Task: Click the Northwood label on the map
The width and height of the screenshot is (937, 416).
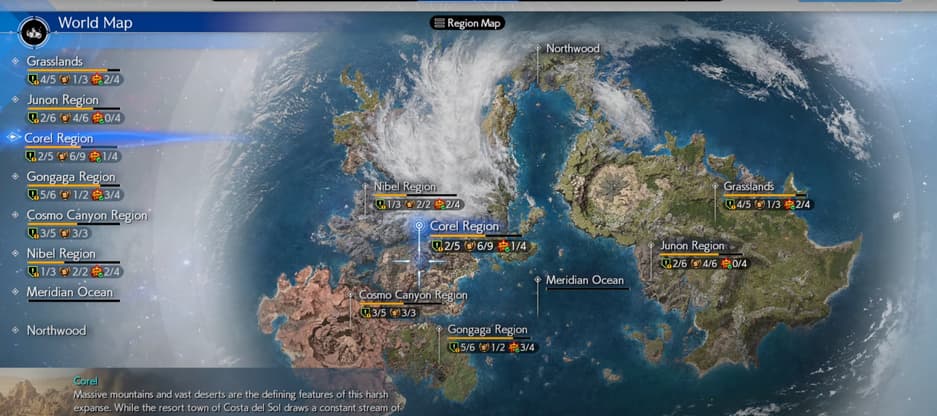Action: pos(572,48)
